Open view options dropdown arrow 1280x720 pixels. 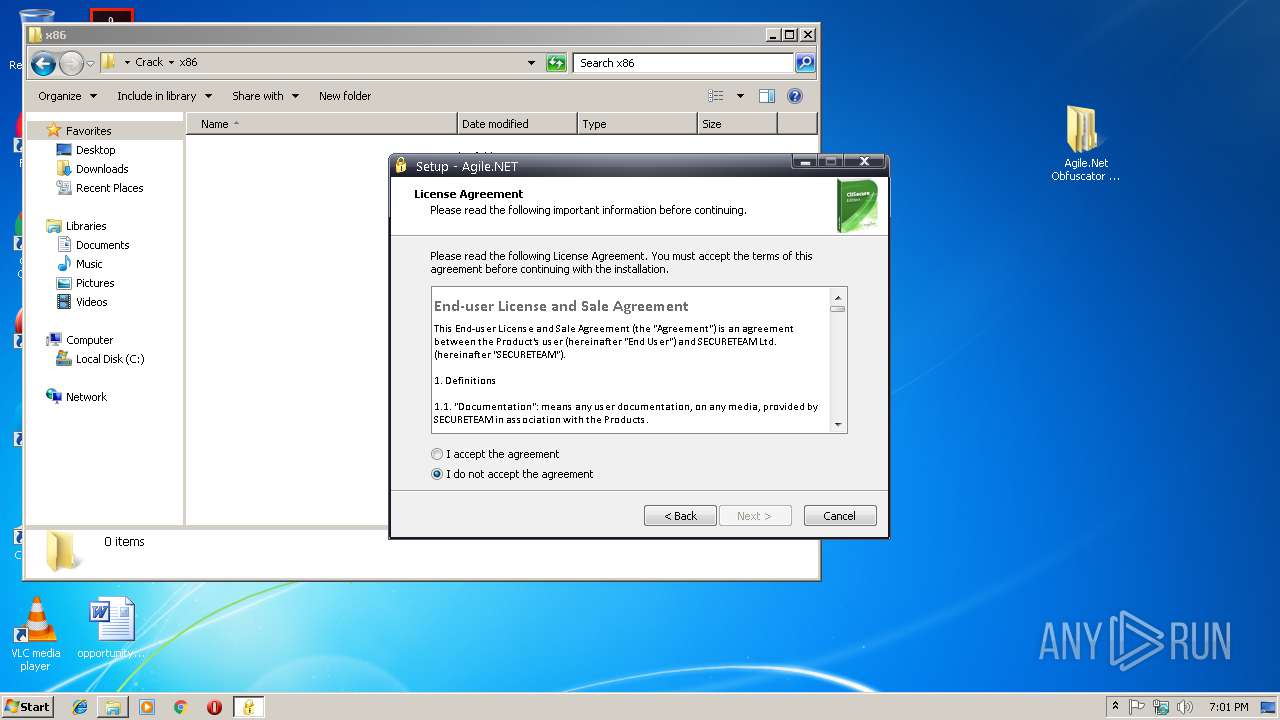[740, 96]
